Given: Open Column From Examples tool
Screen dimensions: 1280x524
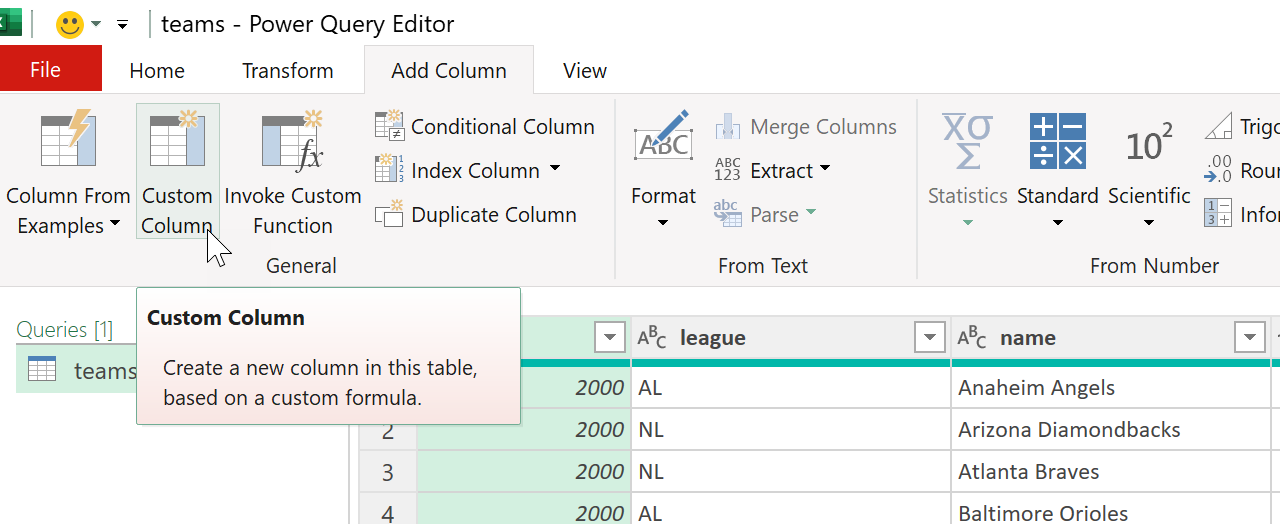Looking at the screenshot, I should (x=68, y=142).
